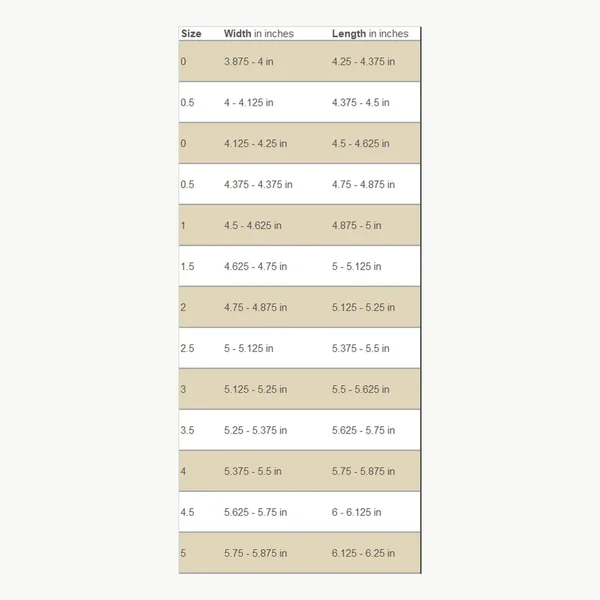This screenshot has height=600, width=600.
Task: Select the size 1.5 row label
Action: coord(188,266)
